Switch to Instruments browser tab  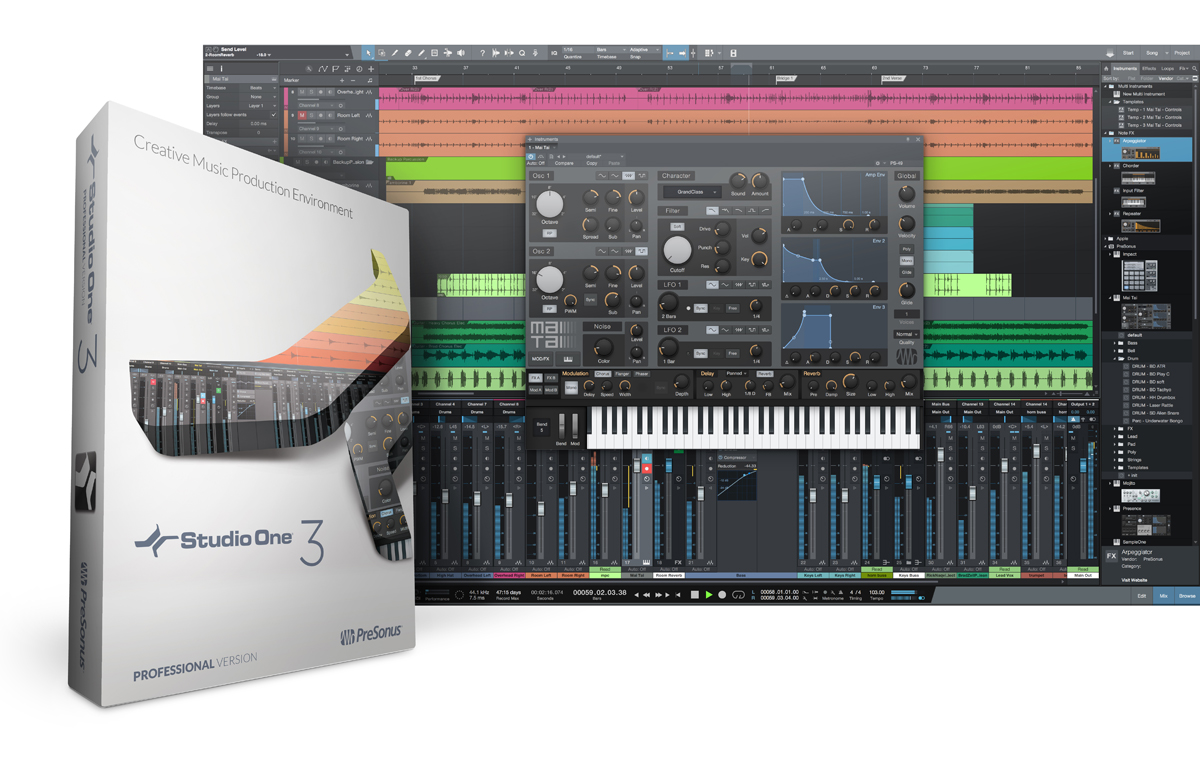pos(1125,68)
